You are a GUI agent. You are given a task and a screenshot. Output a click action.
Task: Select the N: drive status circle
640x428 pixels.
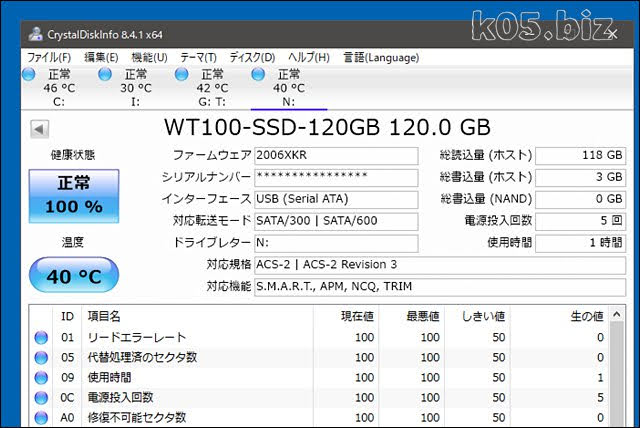[x=258, y=74]
